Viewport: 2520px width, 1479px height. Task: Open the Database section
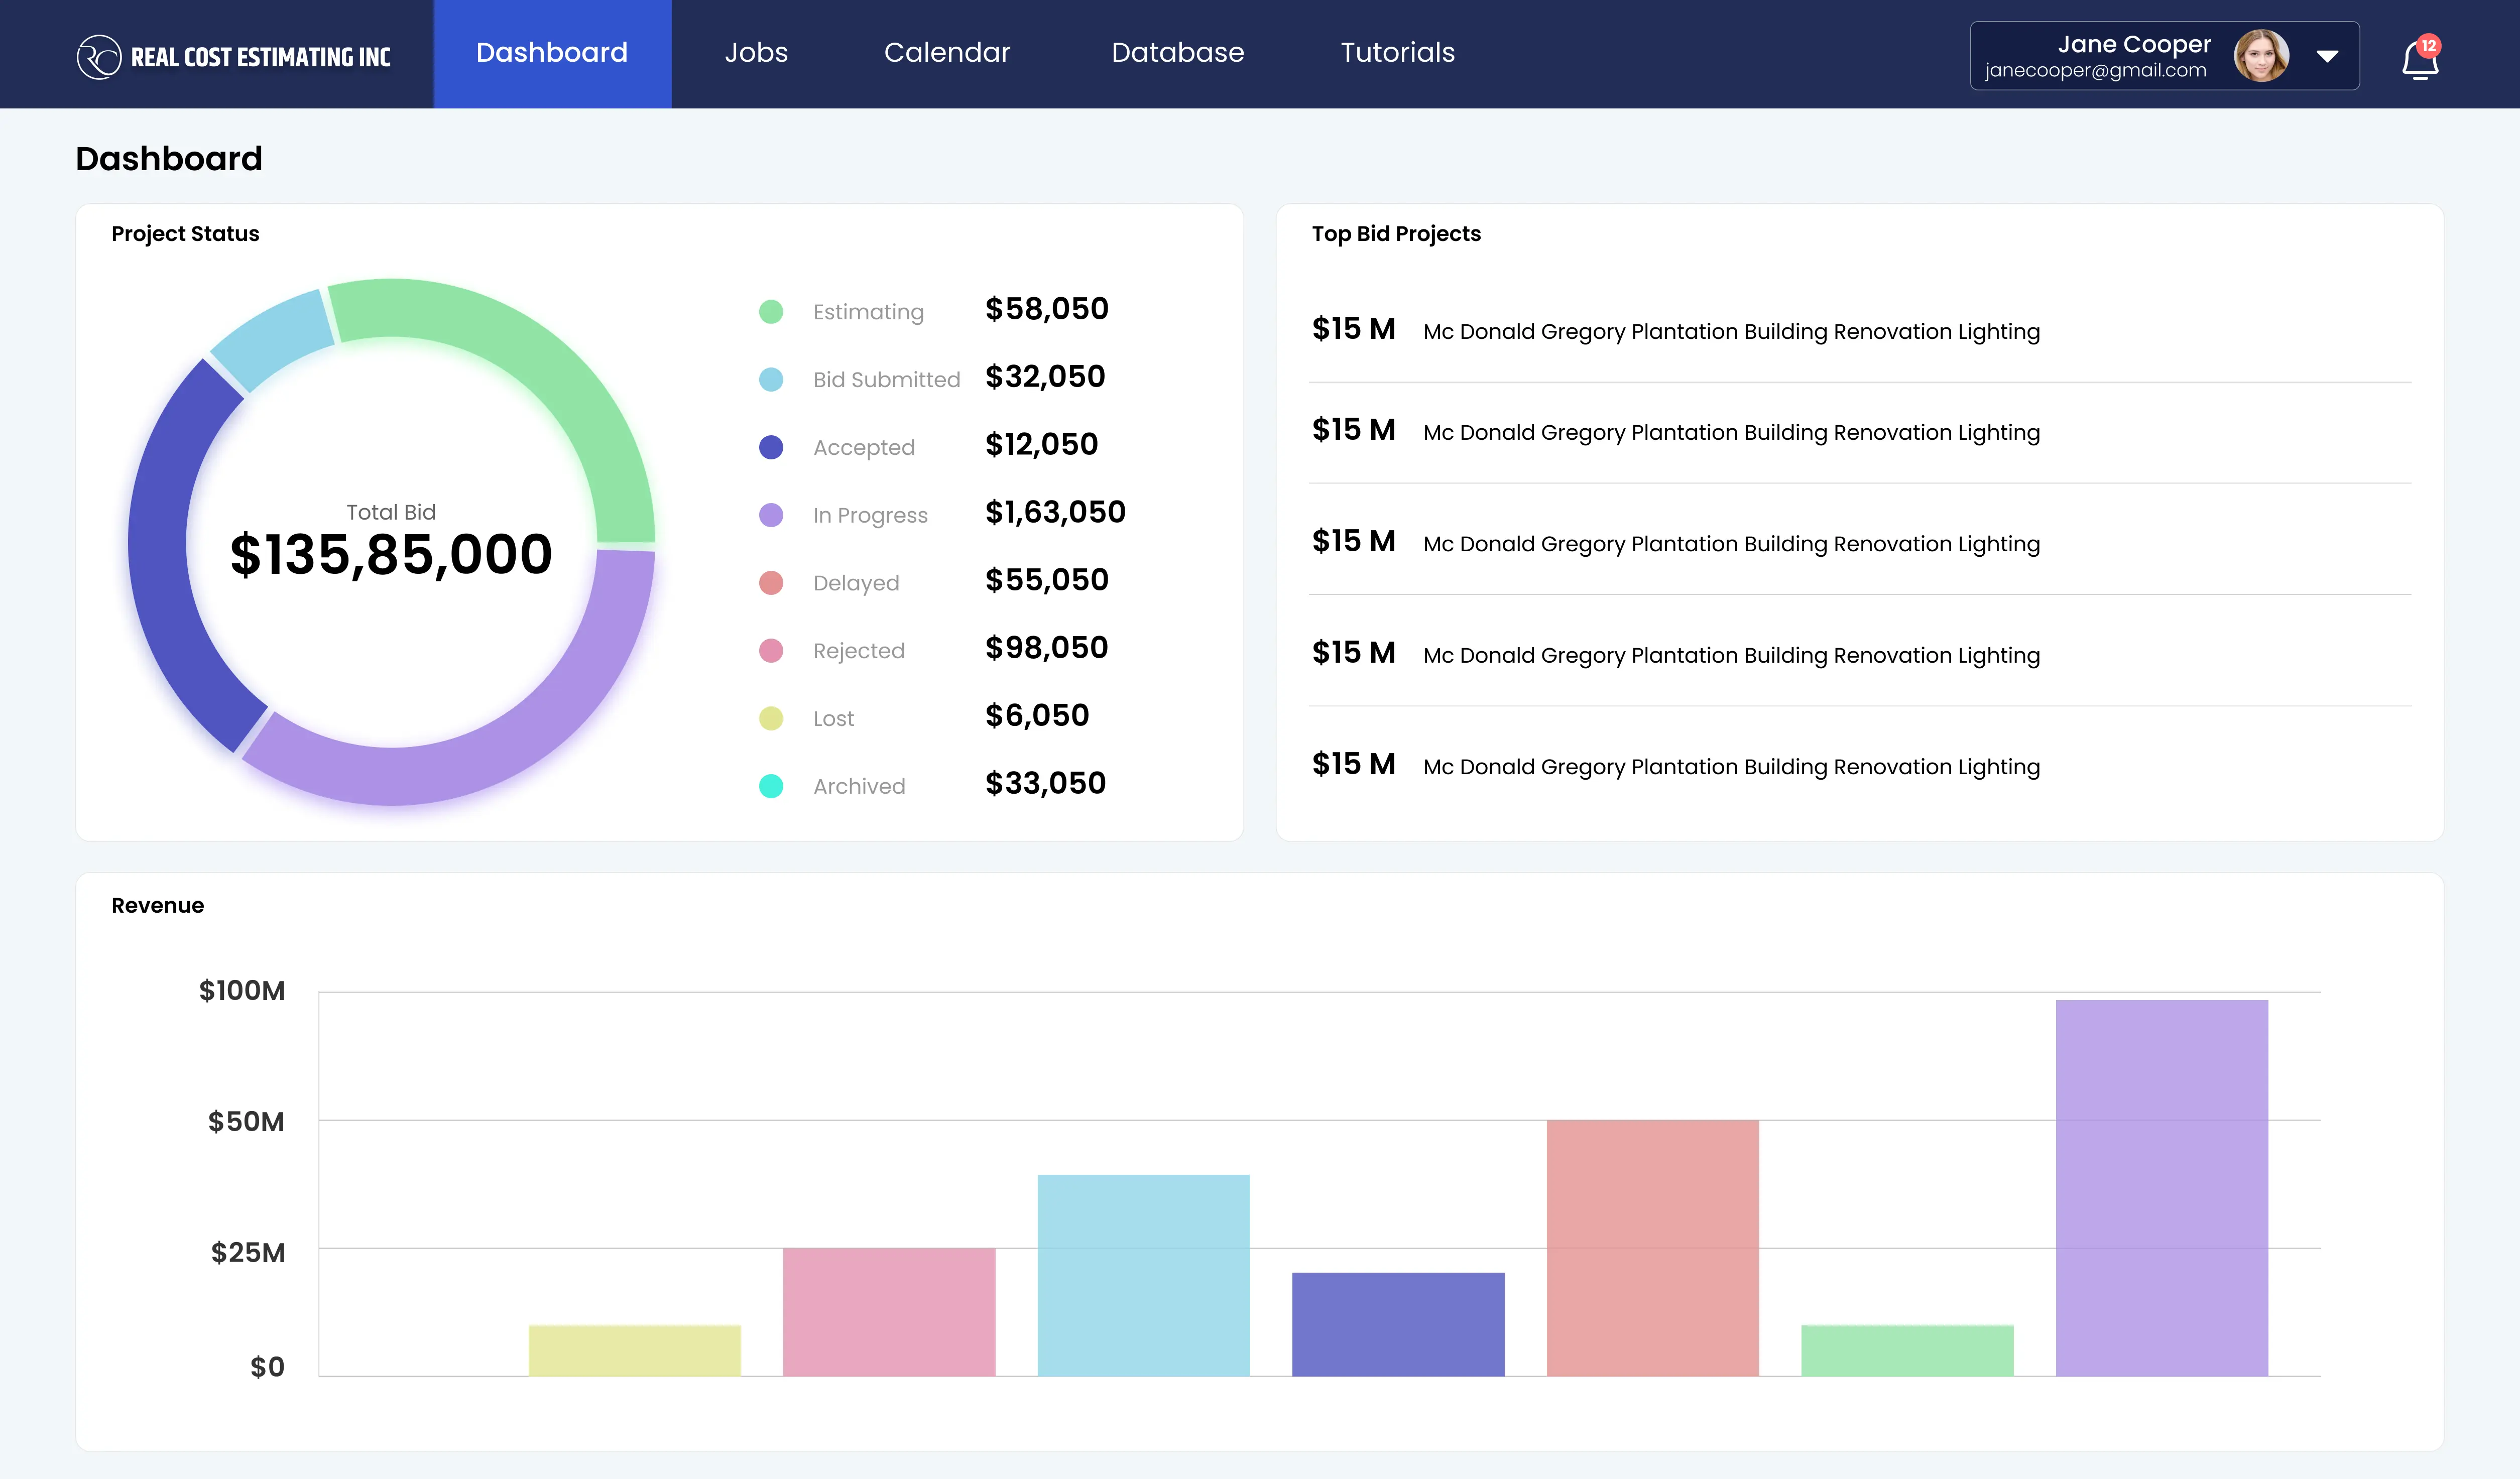click(1178, 52)
